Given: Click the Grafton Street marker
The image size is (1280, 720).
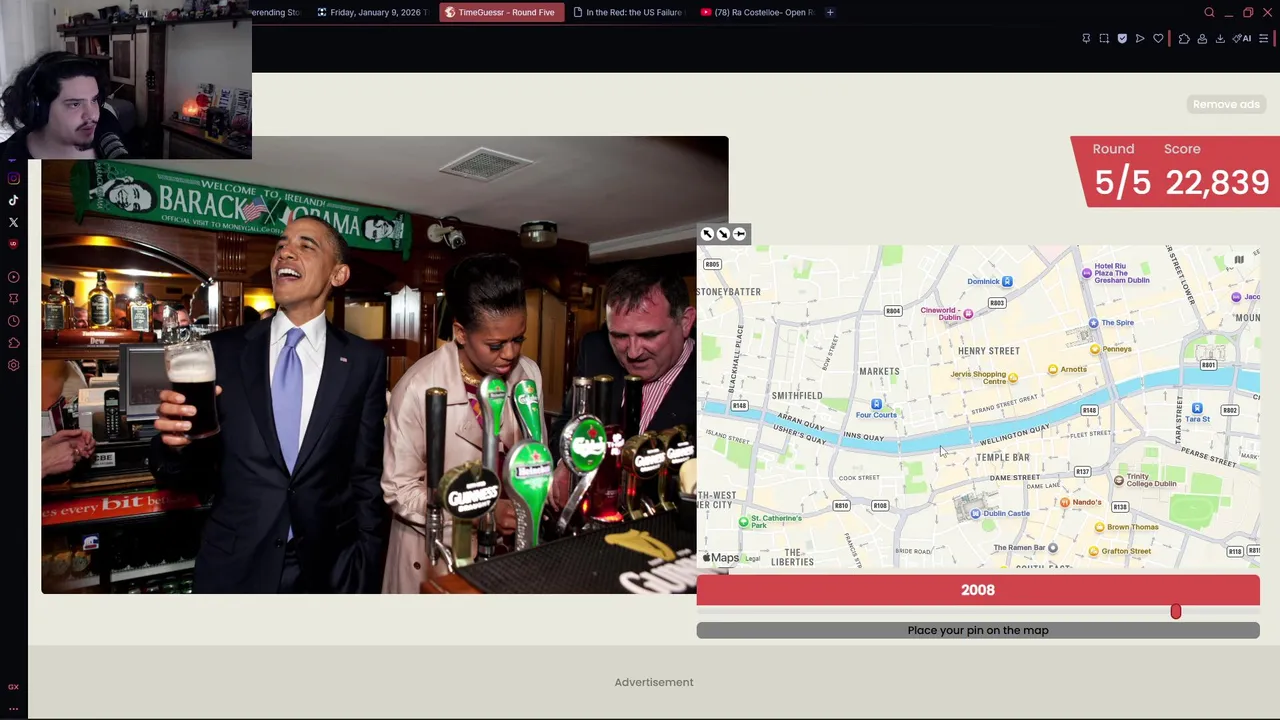Looking at the screenshot, I should 1094,551.
